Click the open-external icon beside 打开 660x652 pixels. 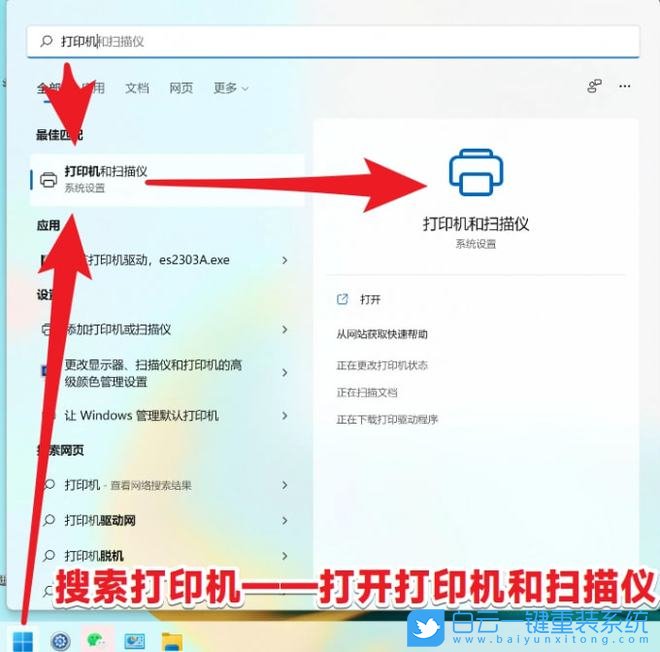(342, 299)
